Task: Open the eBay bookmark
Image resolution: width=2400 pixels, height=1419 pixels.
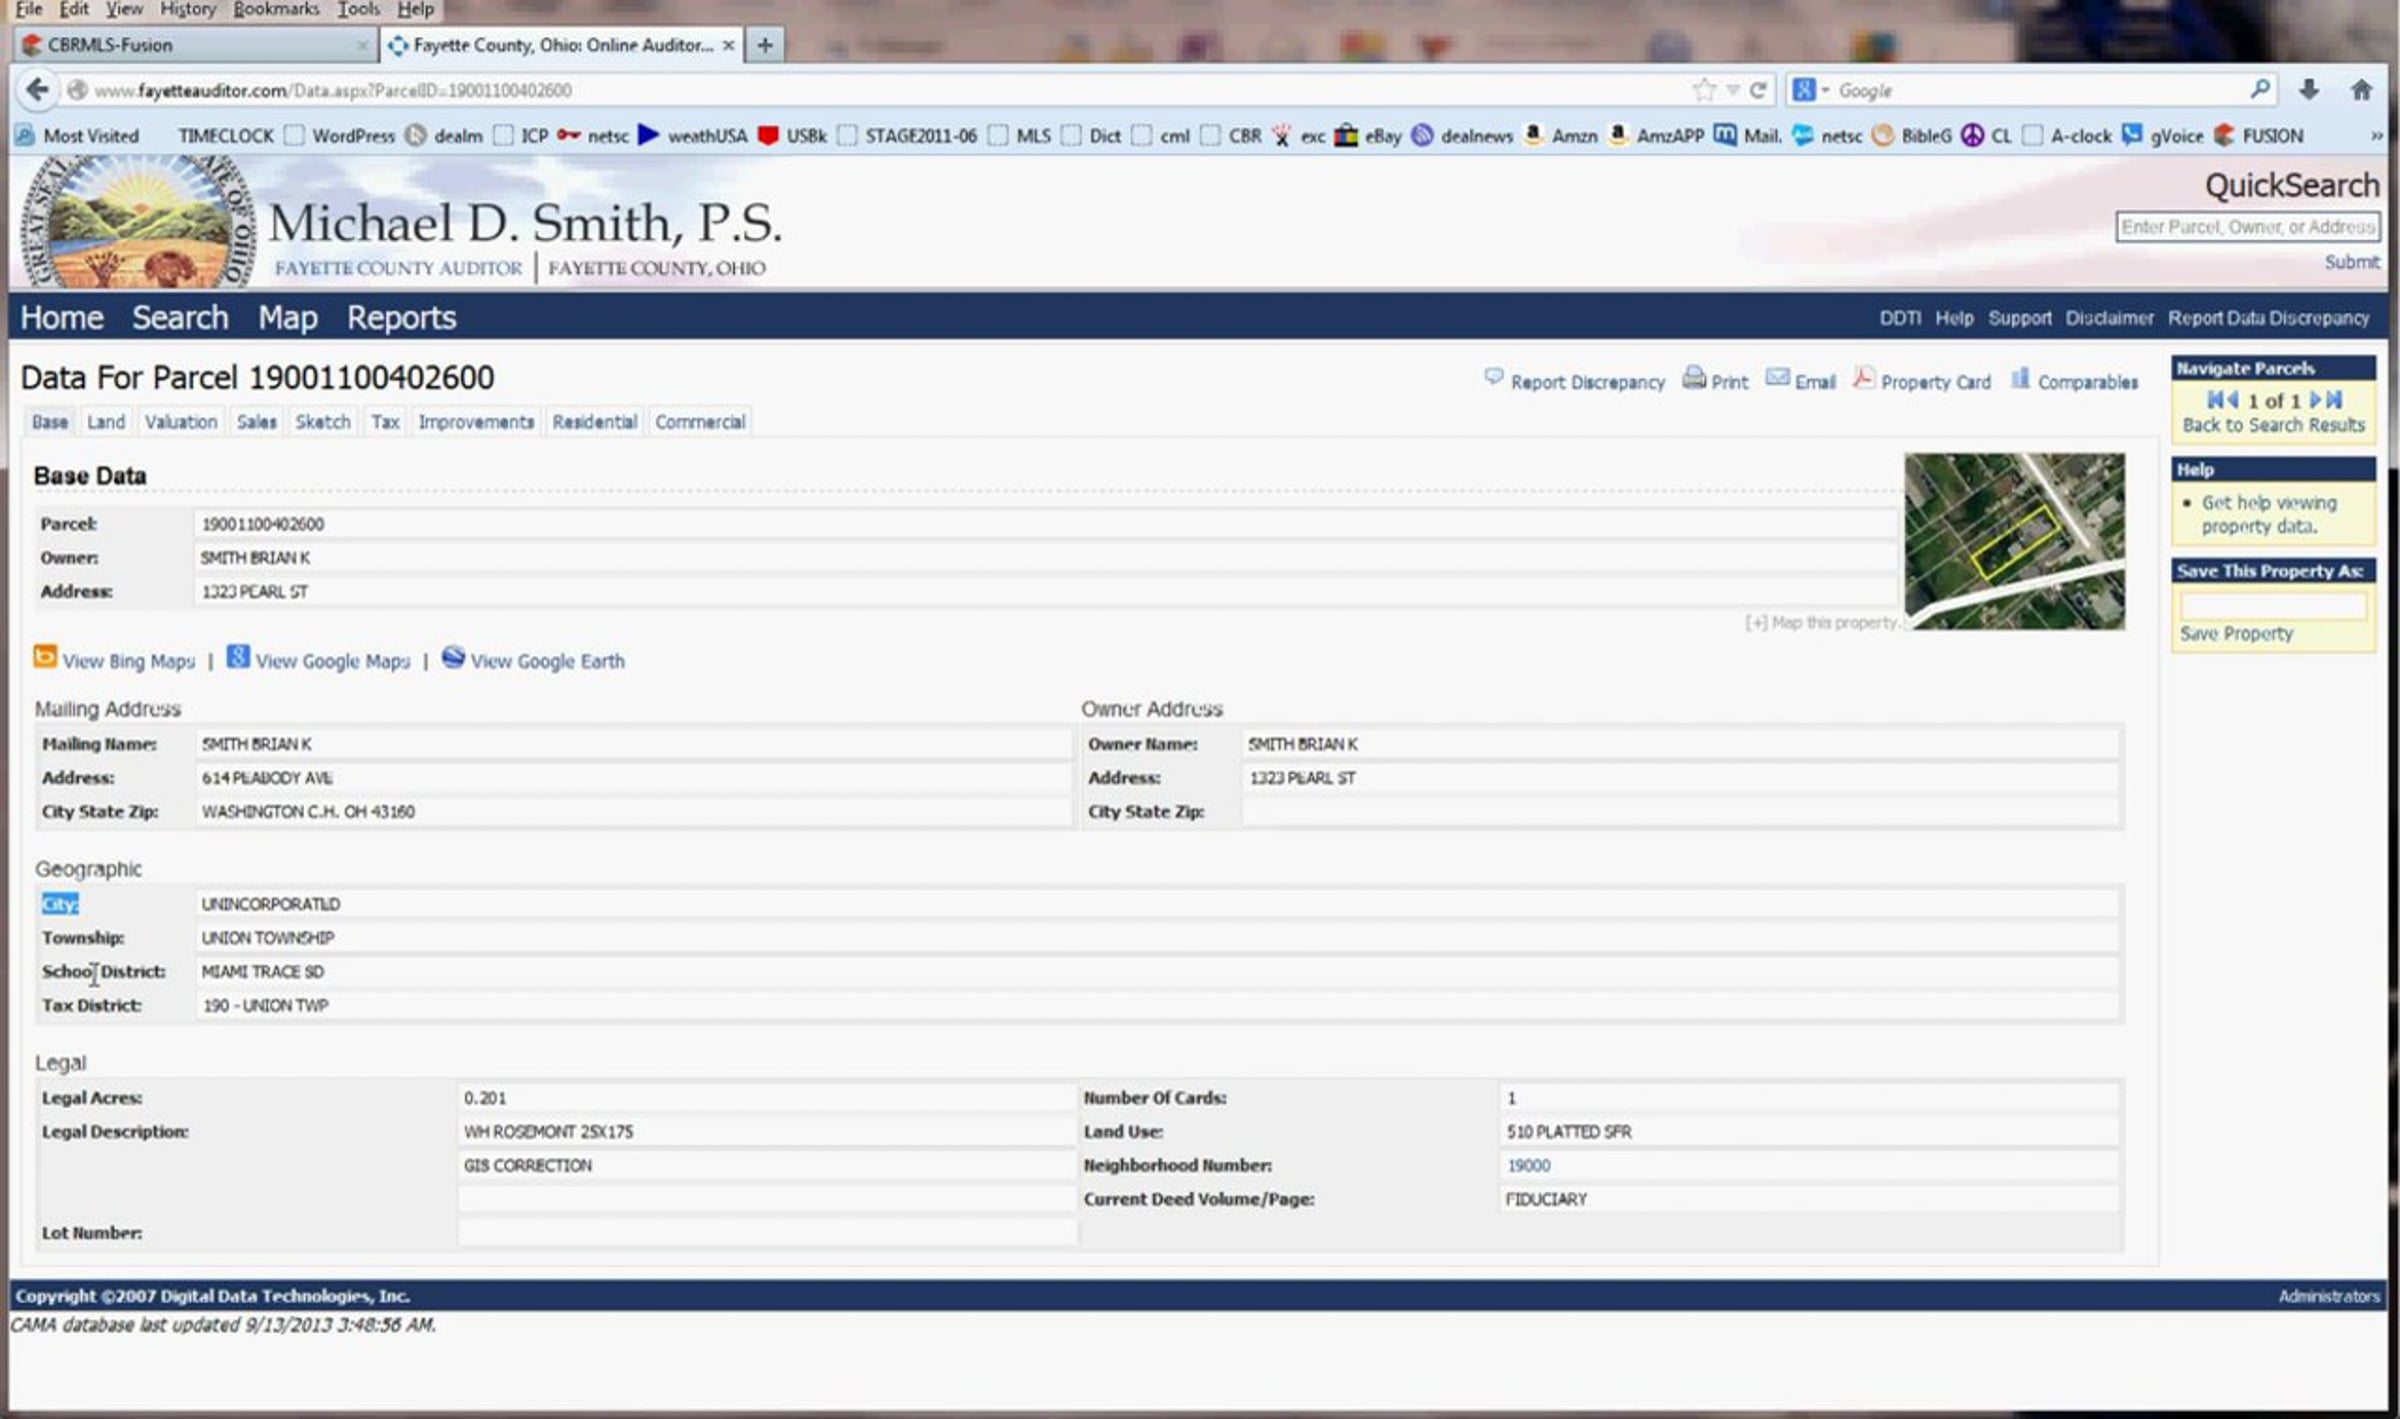Action: 1368,136
